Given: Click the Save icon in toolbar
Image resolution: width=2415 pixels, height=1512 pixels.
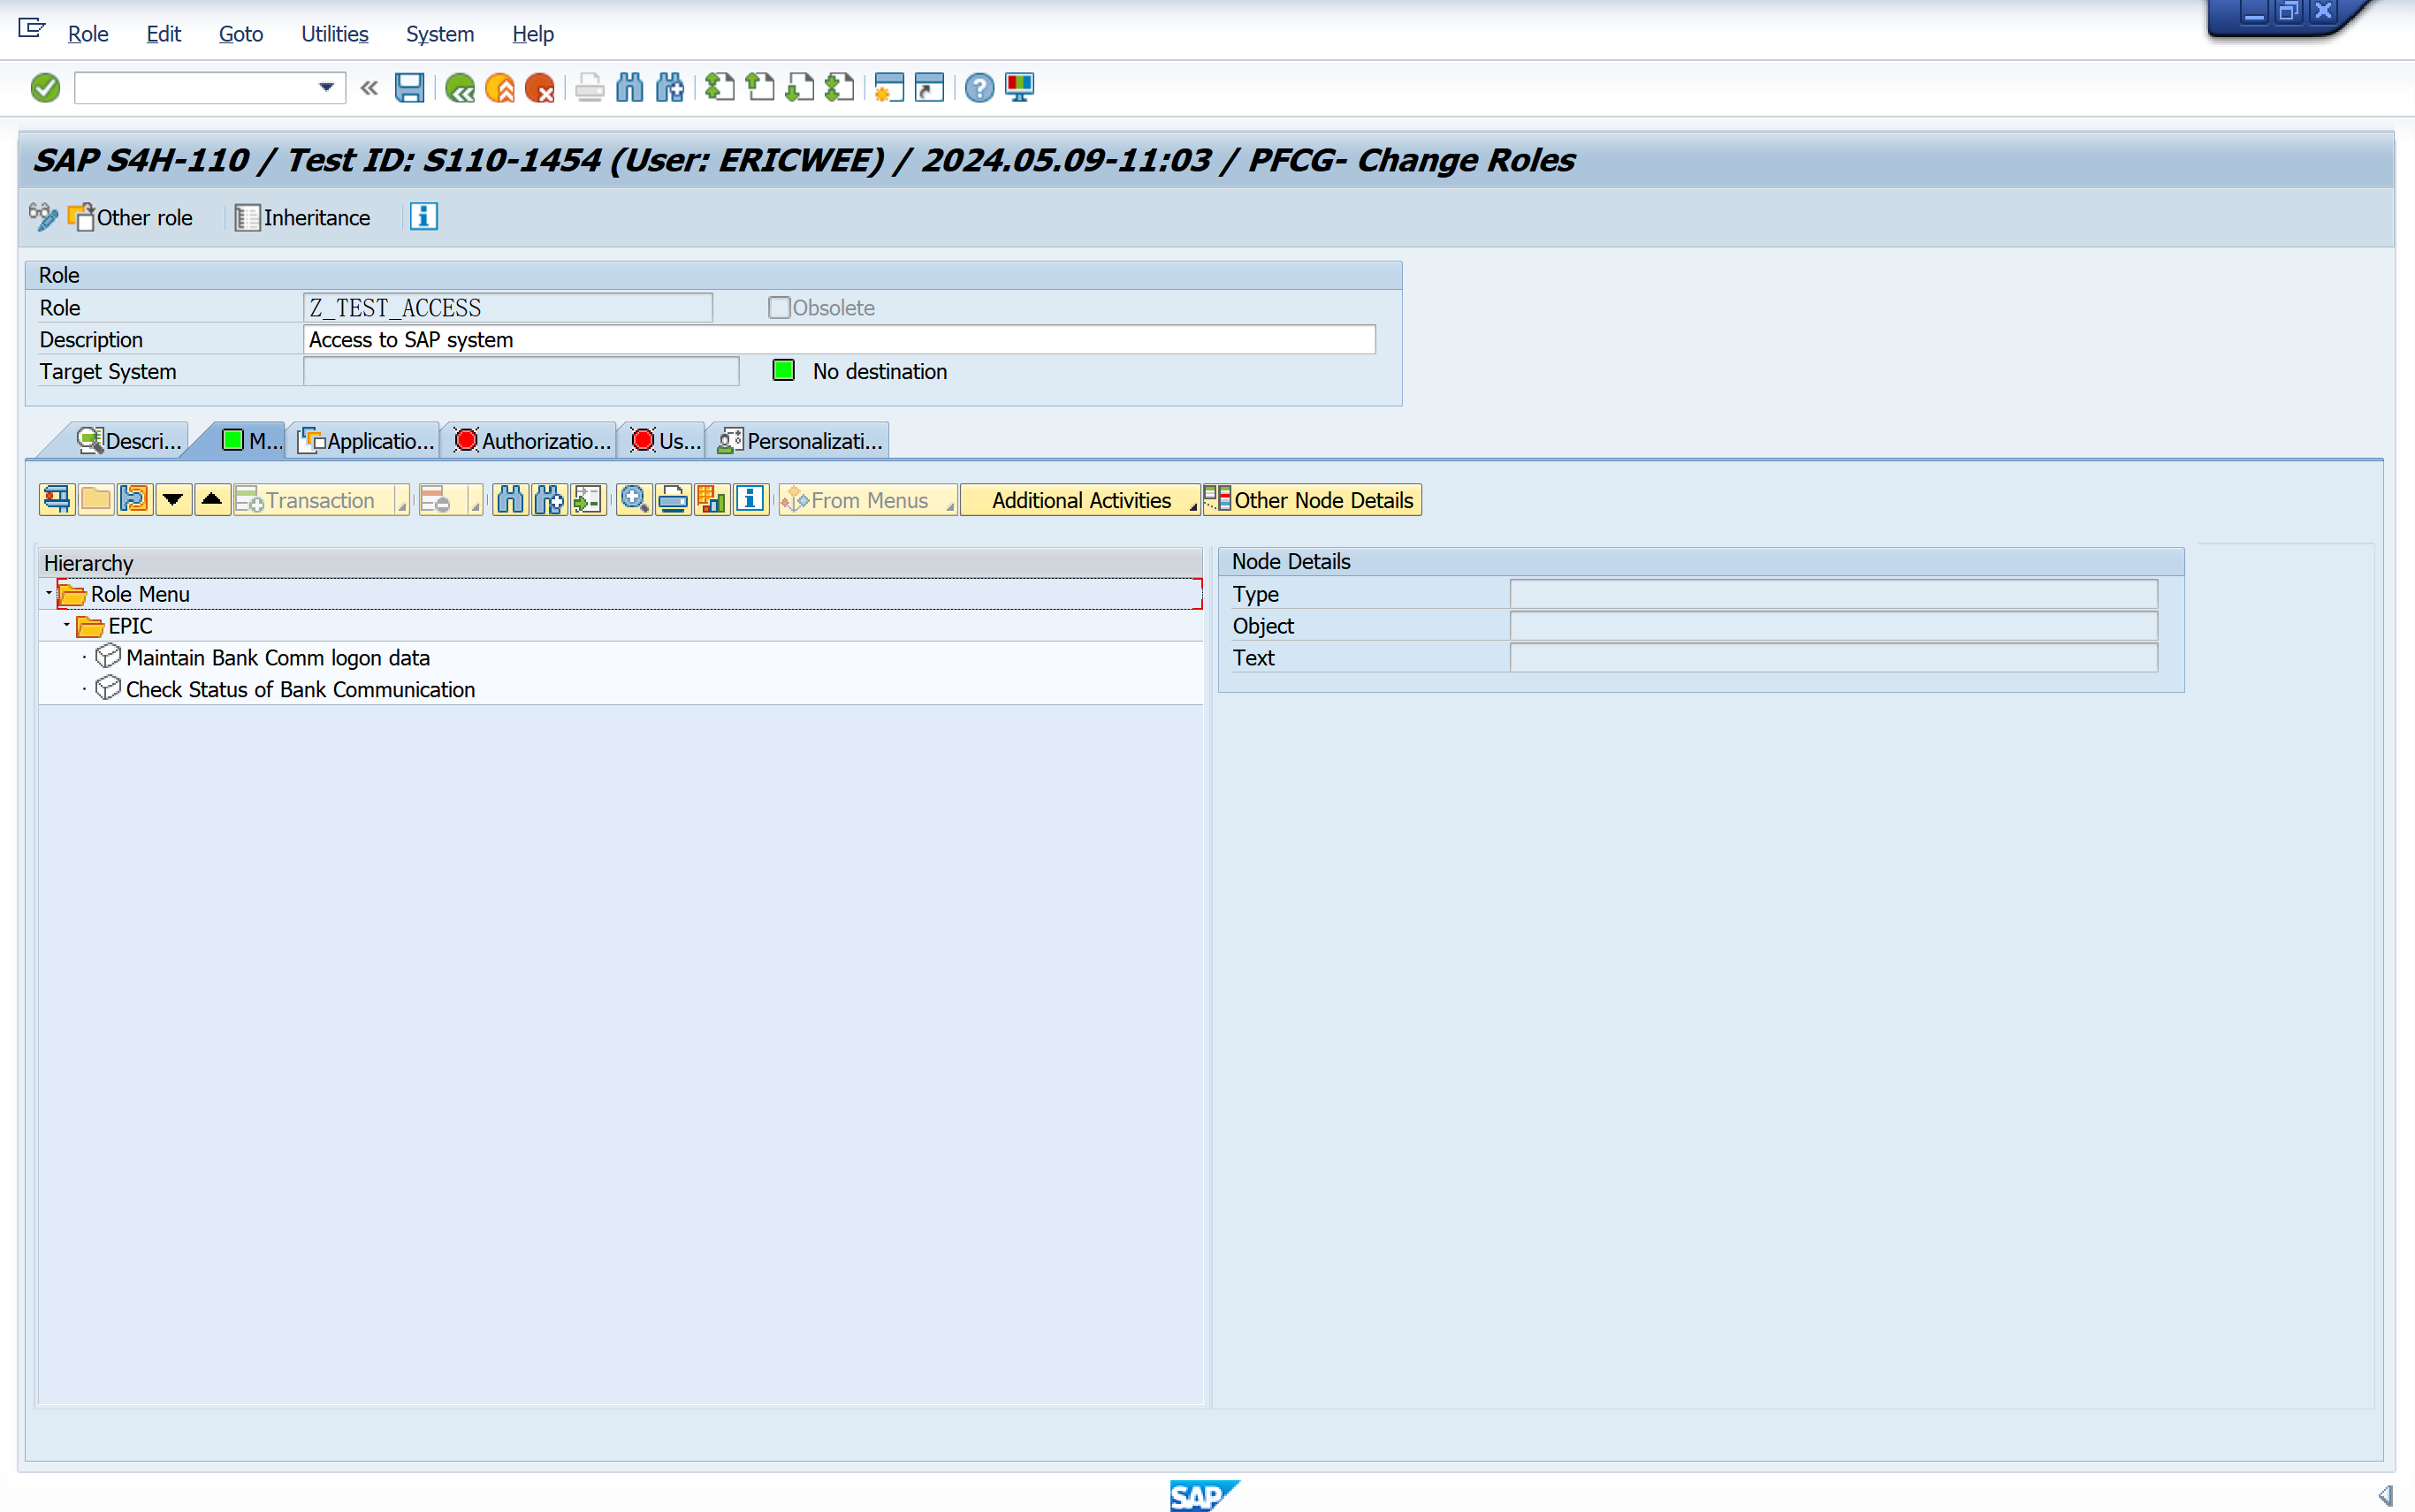Looking at the screenshot, I should click(409, 88).
